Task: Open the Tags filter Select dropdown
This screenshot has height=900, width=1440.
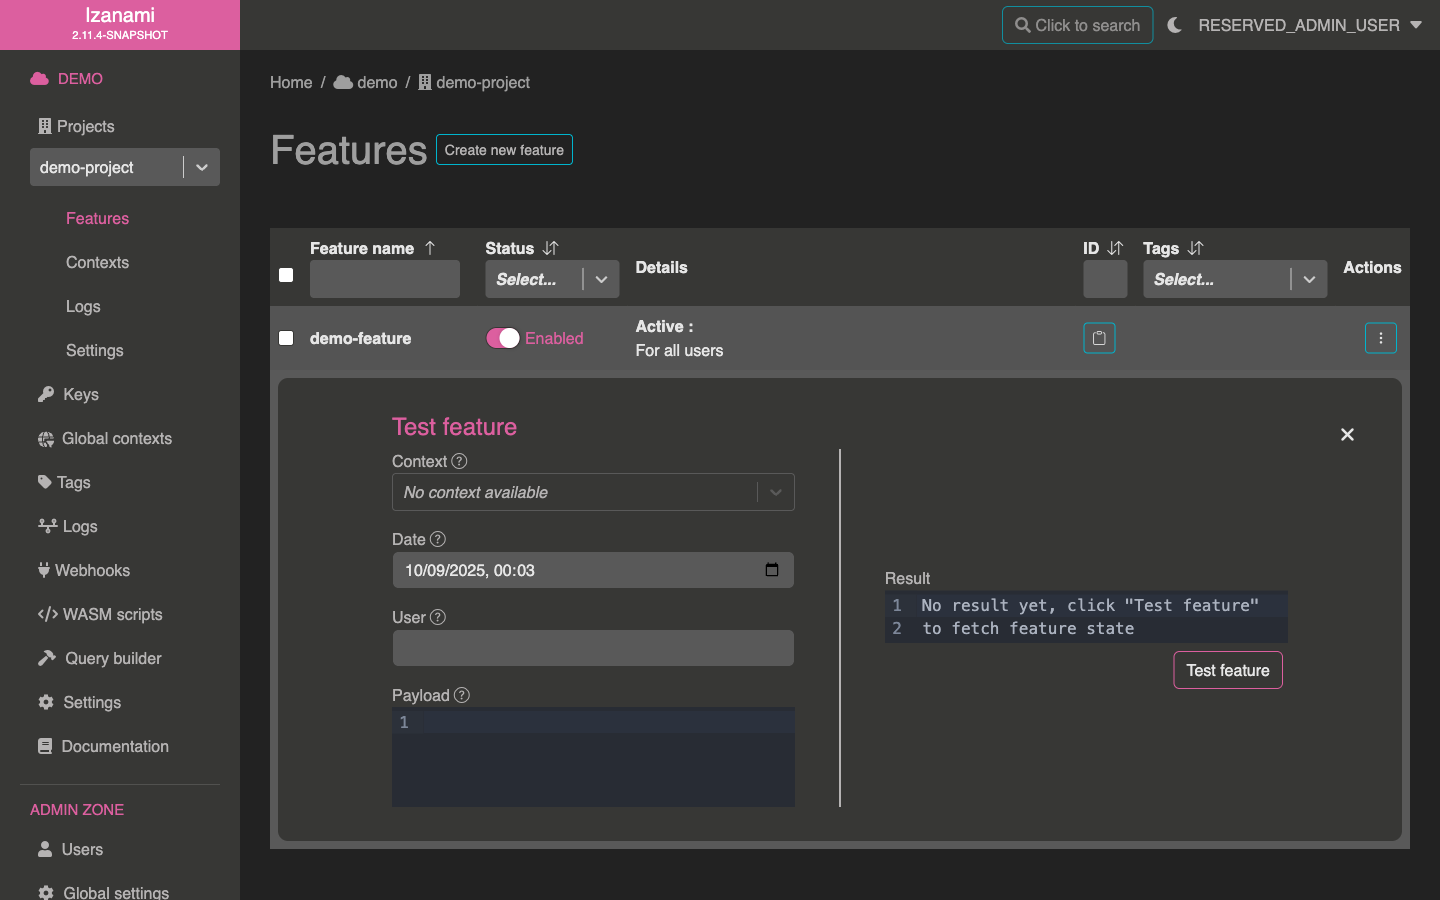Action: [1234, 279]
